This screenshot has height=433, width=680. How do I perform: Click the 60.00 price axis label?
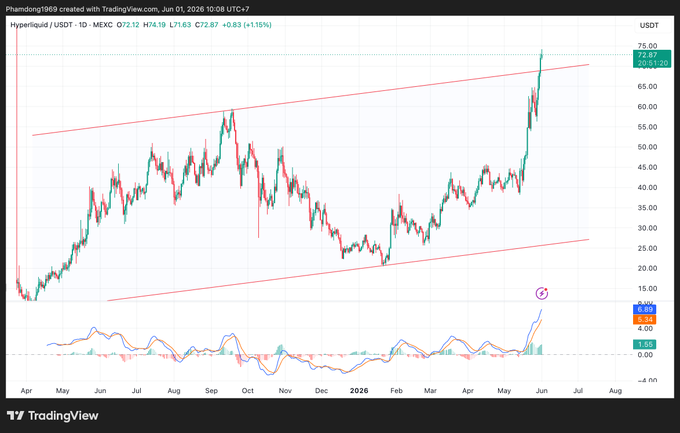click(647, 107)
